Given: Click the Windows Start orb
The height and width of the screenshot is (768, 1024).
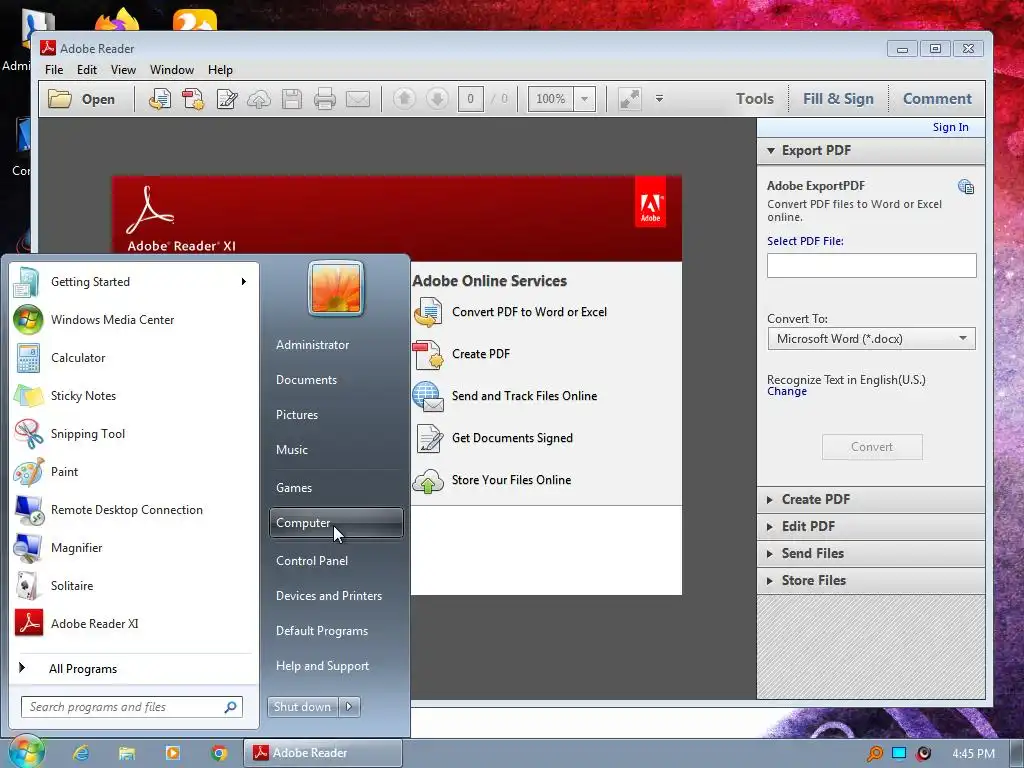Looking at the screenshot, I should (26, 752).
